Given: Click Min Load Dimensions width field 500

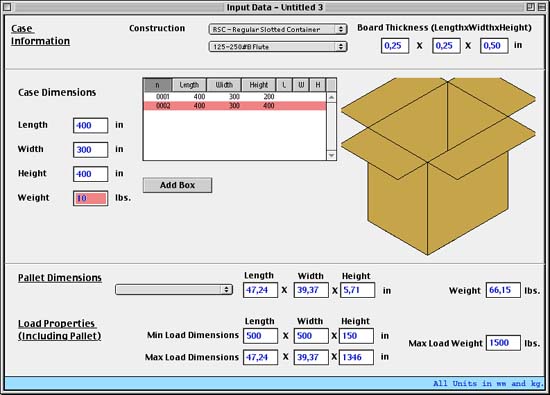Looking at the screenshot, I should (311, 336).
